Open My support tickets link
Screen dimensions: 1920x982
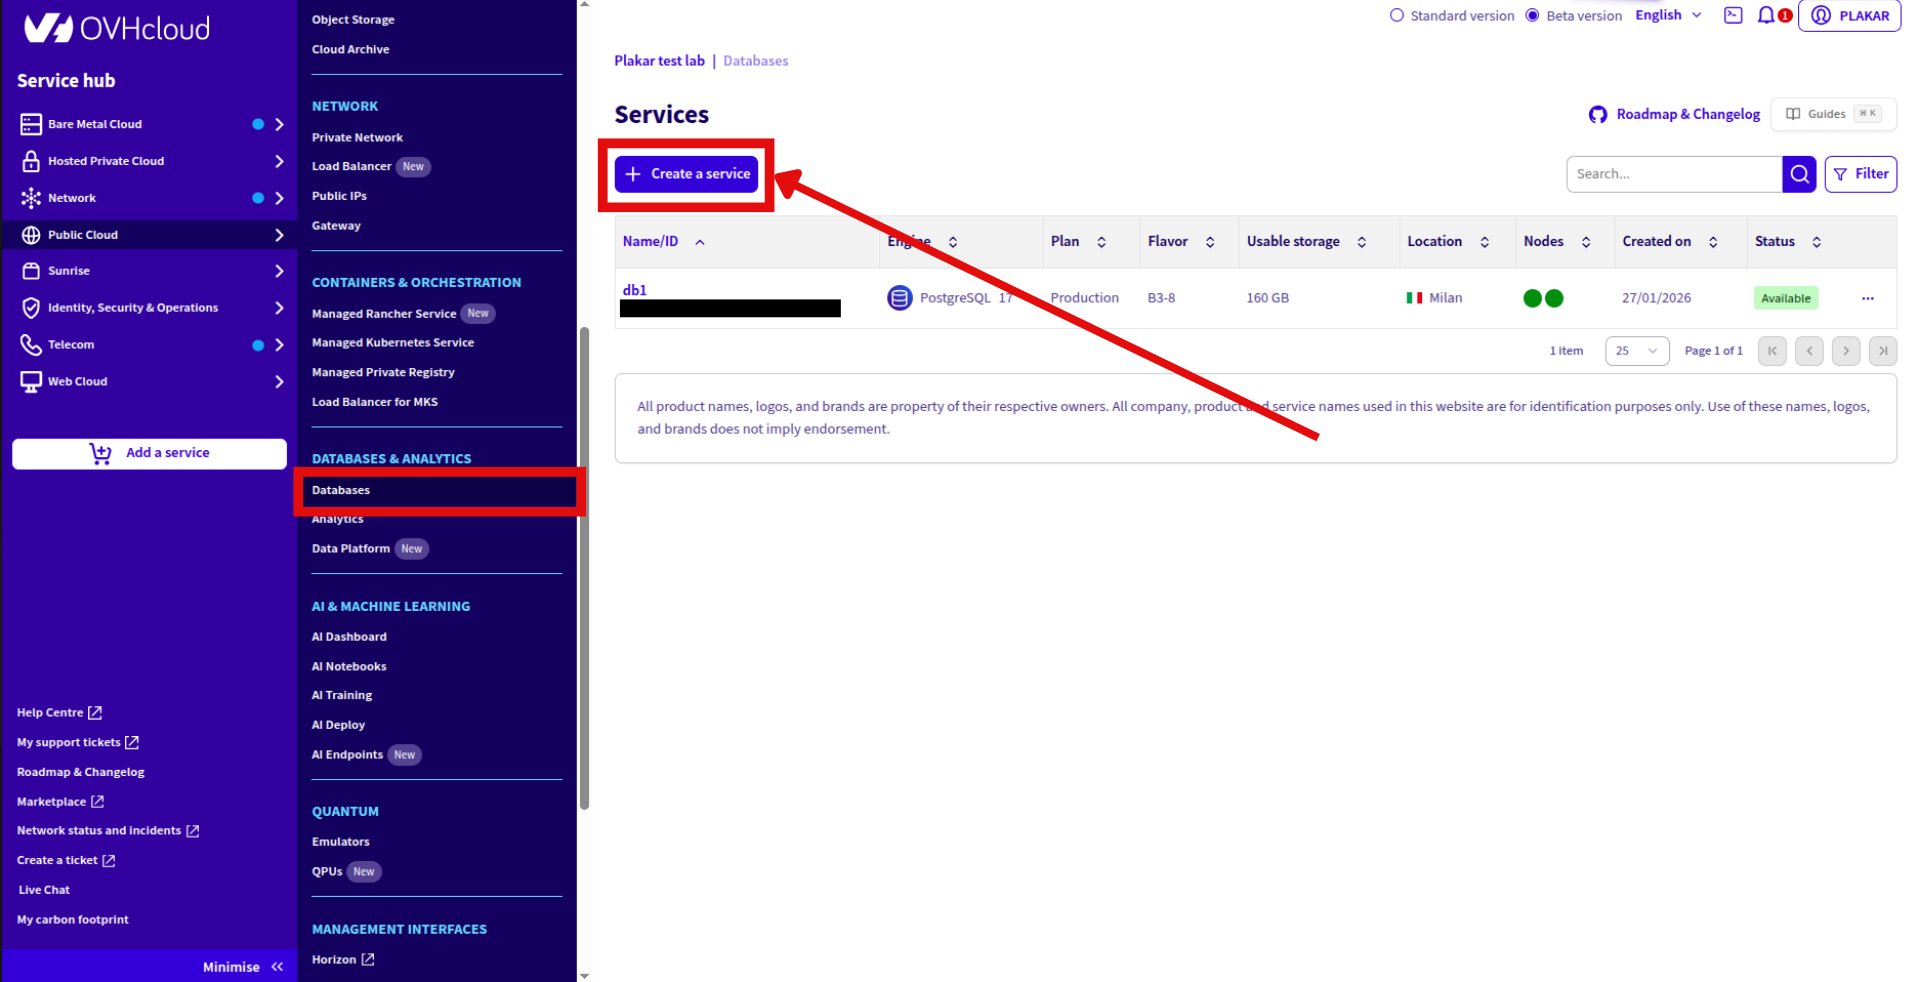click(78, 743)
